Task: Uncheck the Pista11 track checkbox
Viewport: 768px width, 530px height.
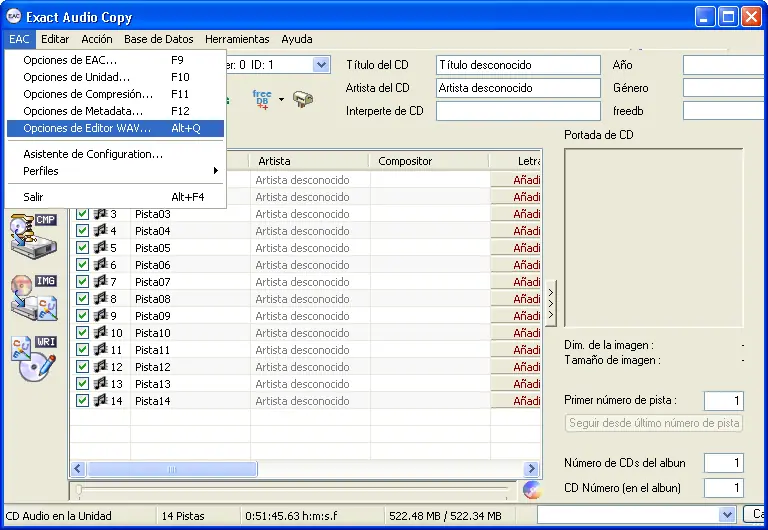Action: [82, 350]
